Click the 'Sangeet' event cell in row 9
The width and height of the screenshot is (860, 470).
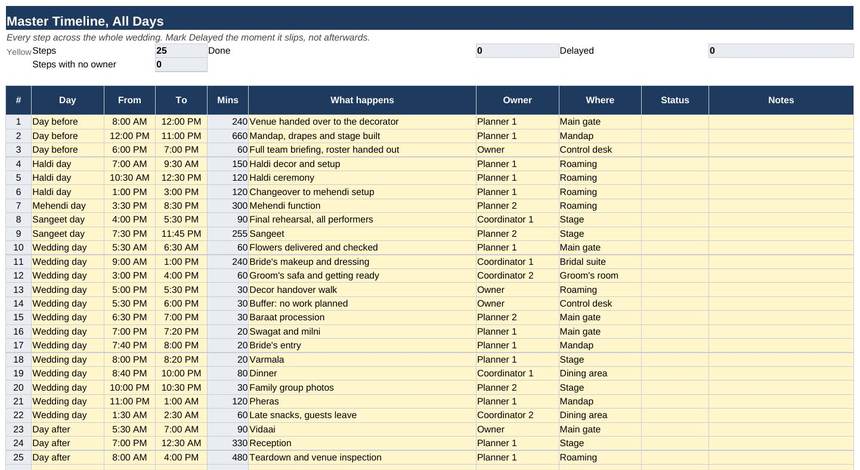pos(362,234)
